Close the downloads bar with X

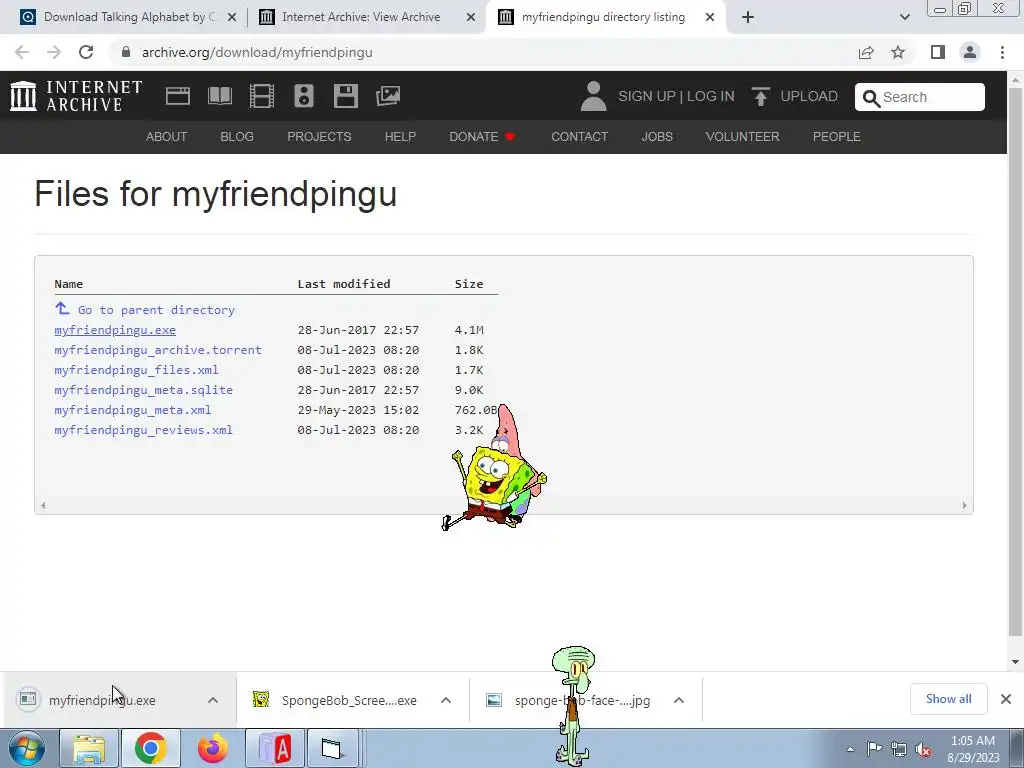(1006, 699)
